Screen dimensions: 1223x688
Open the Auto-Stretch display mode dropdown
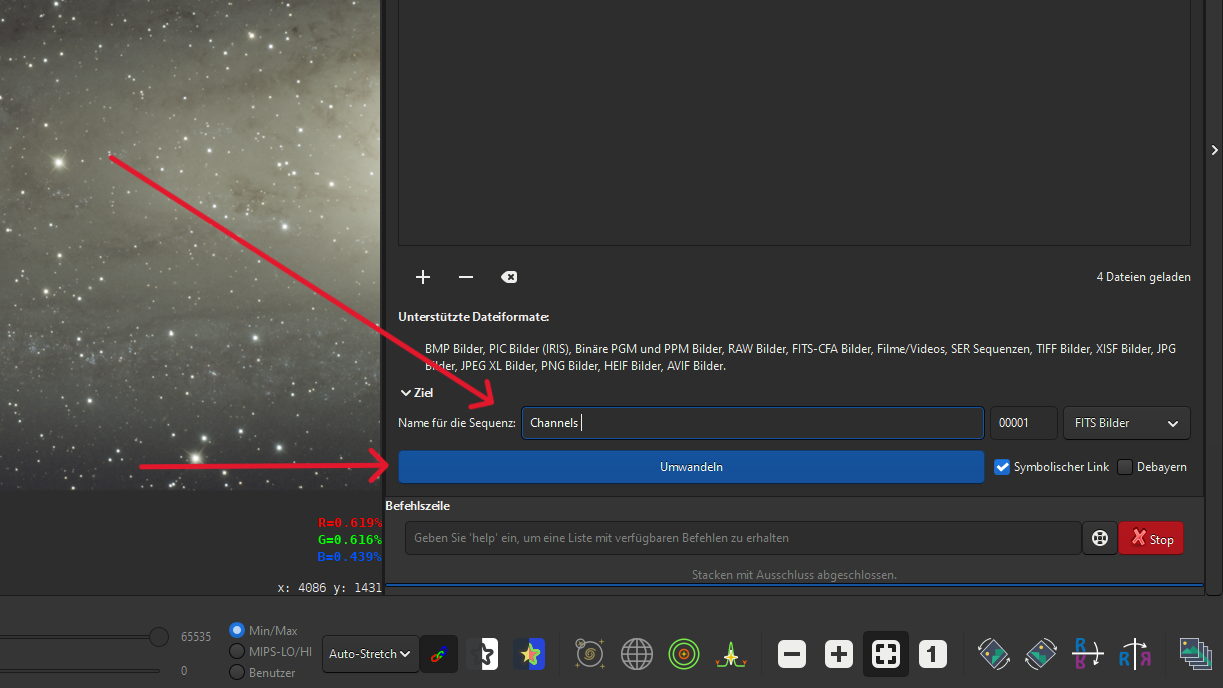pos(370,654)
